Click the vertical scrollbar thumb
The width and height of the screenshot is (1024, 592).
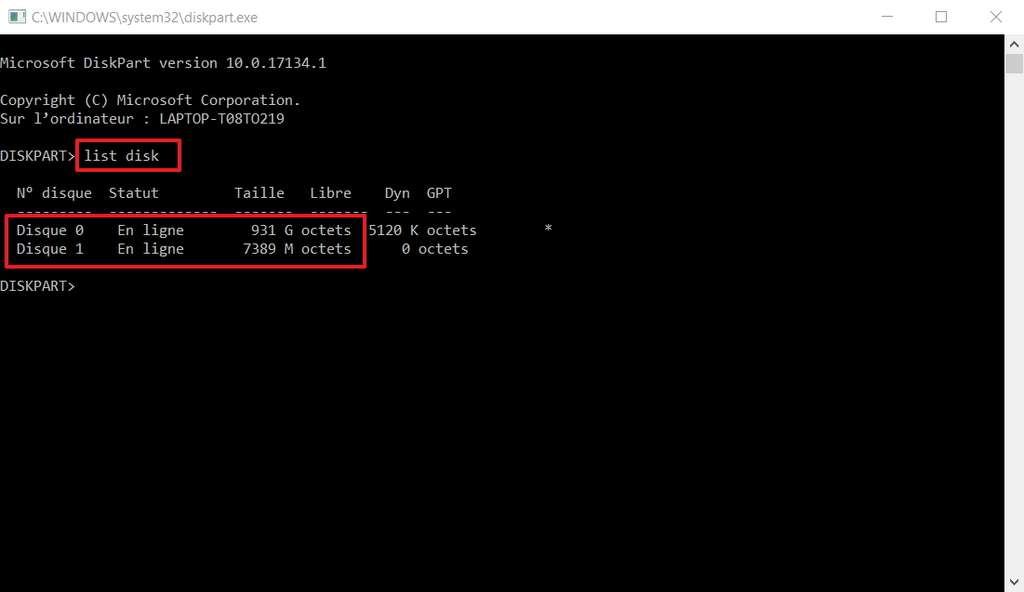pos(1014,63)
